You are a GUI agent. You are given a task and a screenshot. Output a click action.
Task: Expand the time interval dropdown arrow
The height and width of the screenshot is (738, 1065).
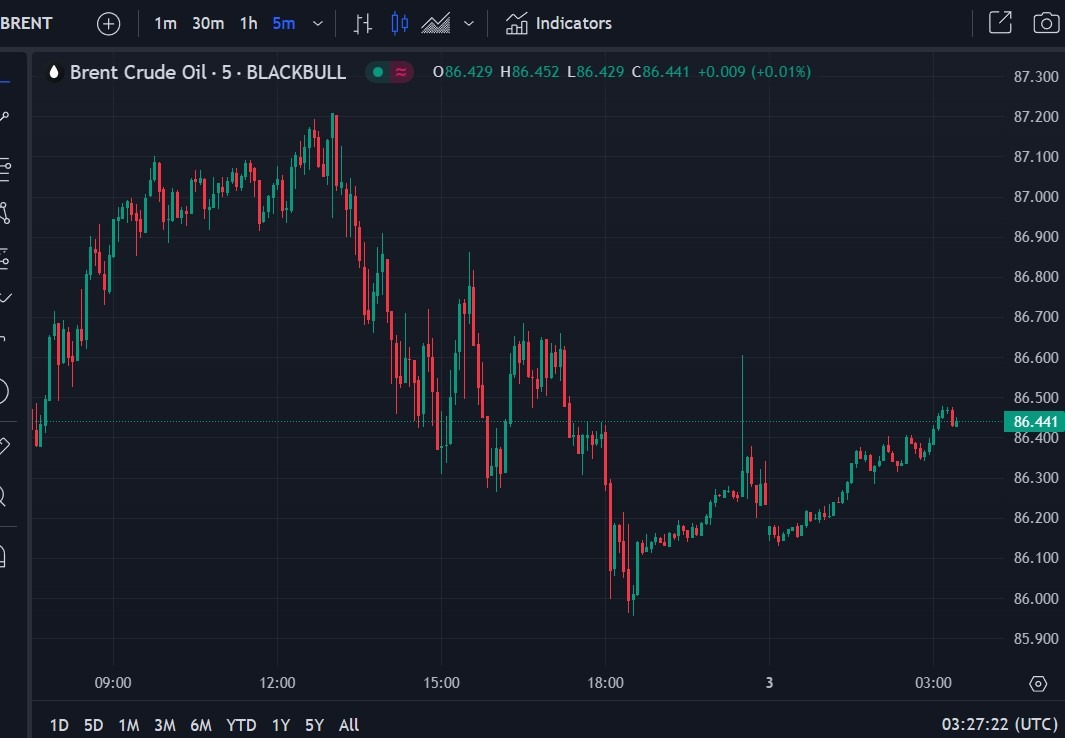pyautogui.click(x=317, y=24)
